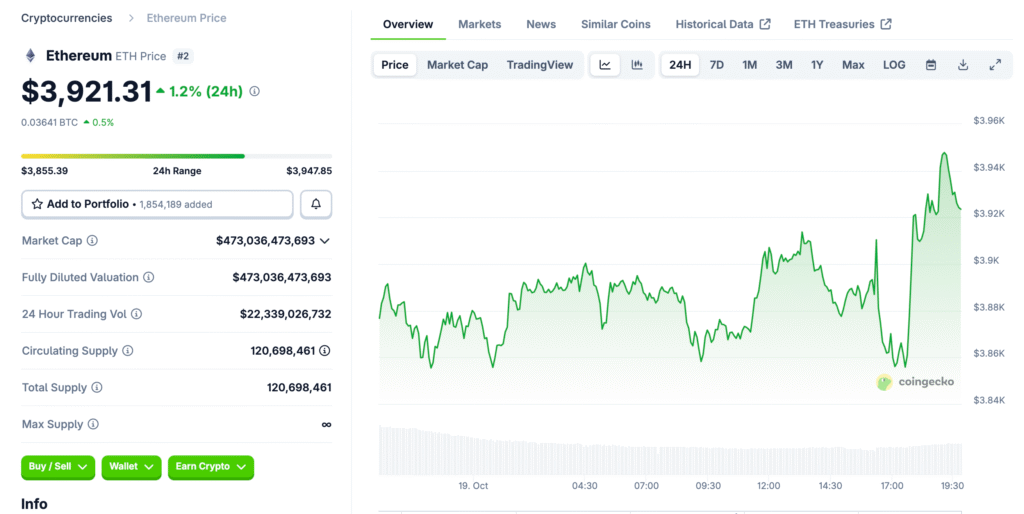Go to Historical Data tab

(x=722, y=24)
